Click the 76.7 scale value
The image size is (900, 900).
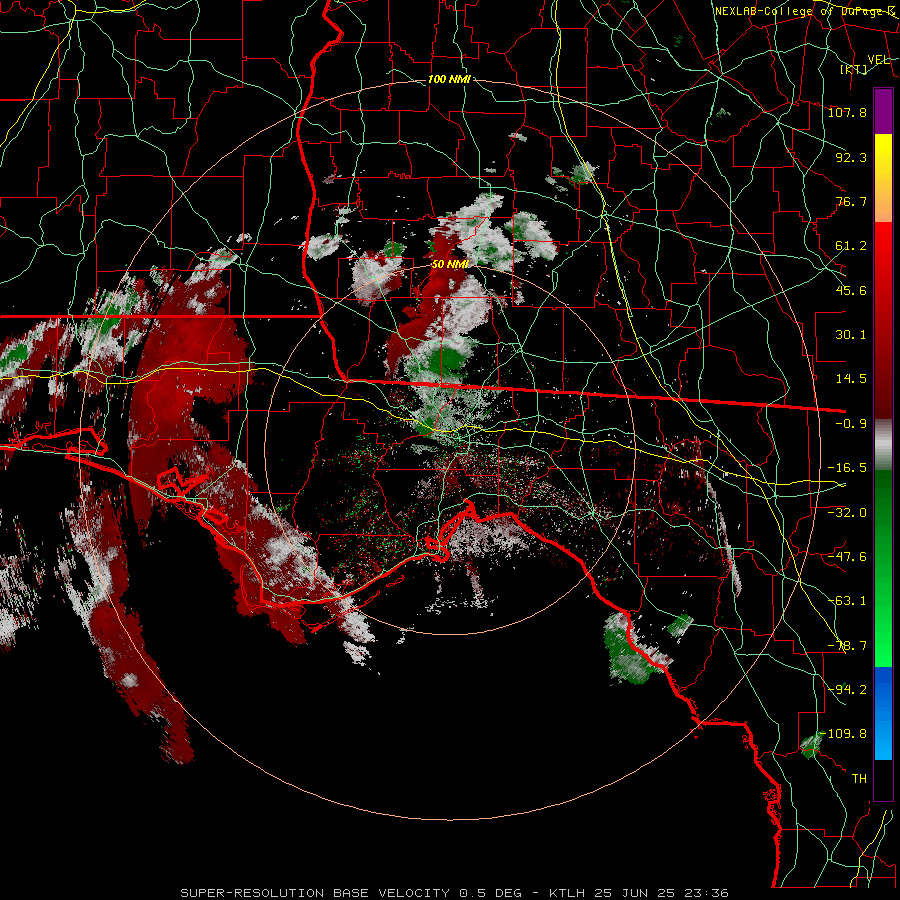point(851,201)
